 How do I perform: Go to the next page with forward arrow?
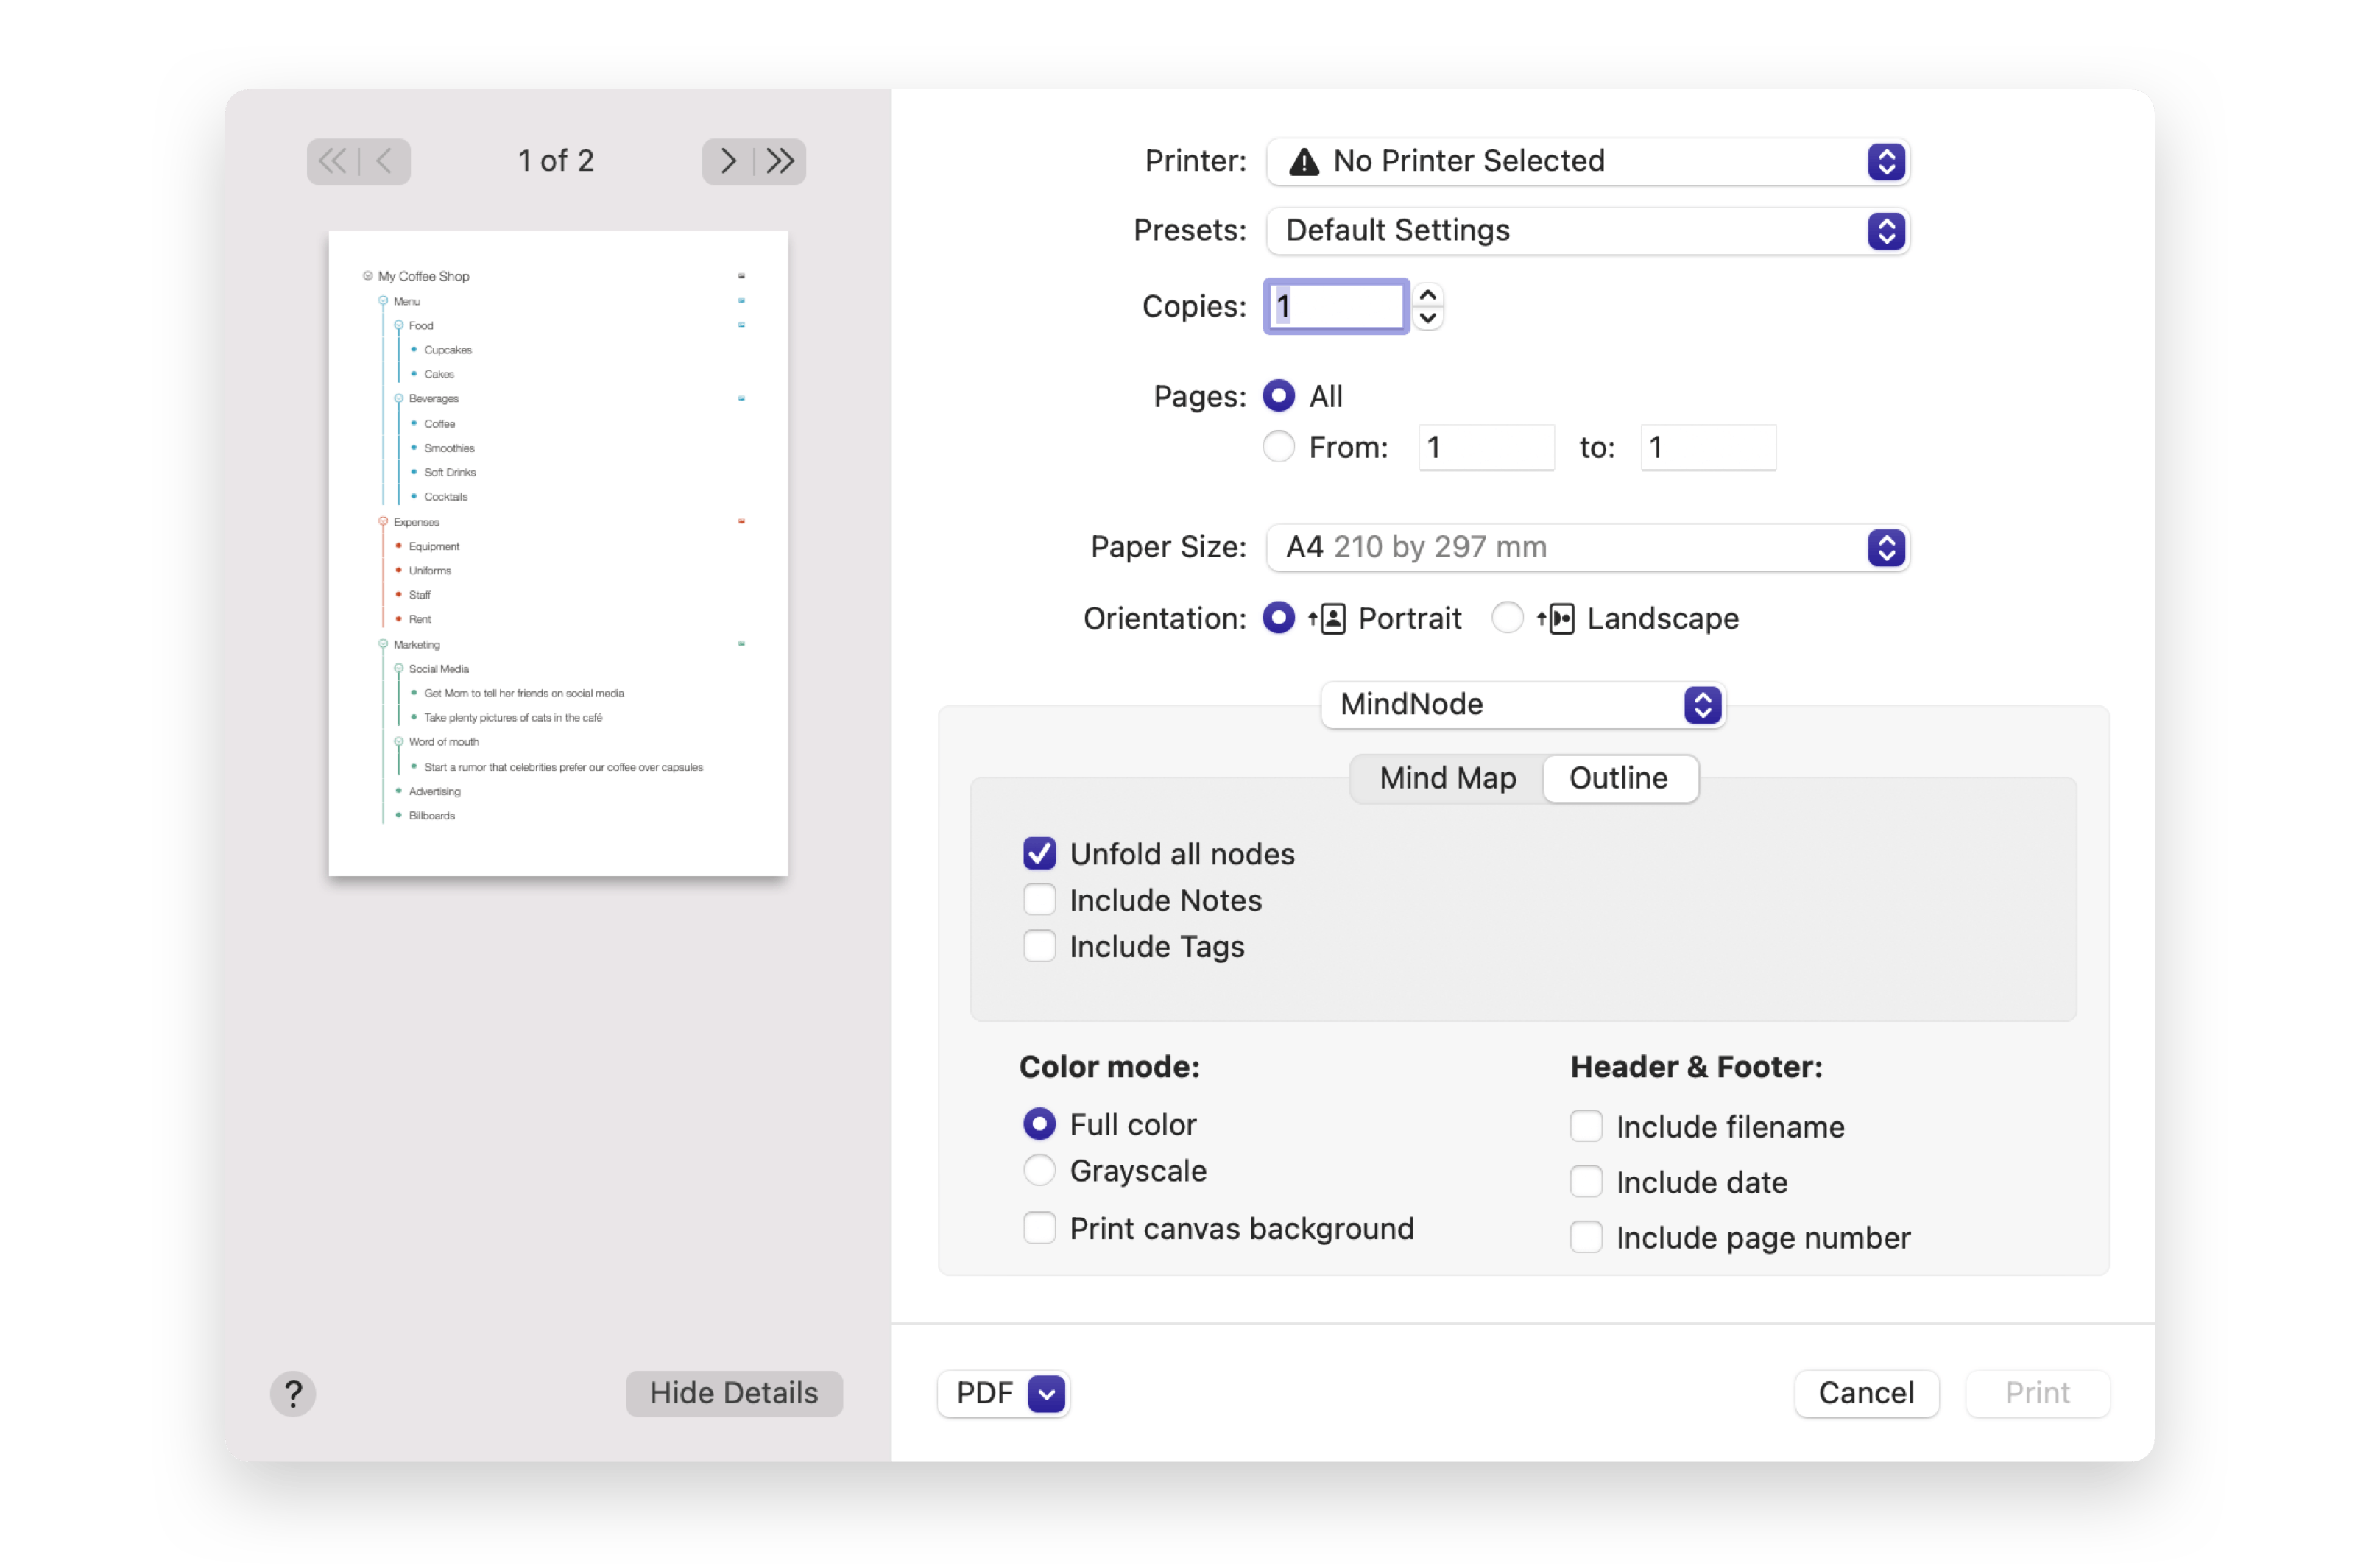coord(728,161)
